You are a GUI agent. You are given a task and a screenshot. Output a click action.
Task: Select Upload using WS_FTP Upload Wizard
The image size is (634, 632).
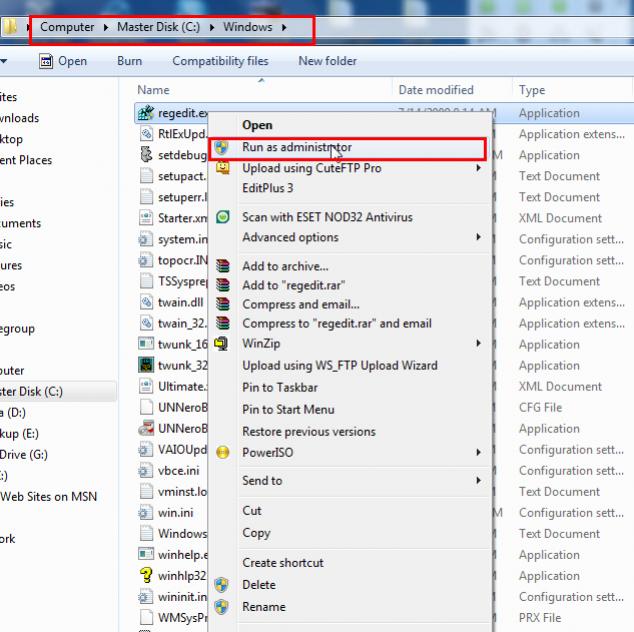(340, 366)
